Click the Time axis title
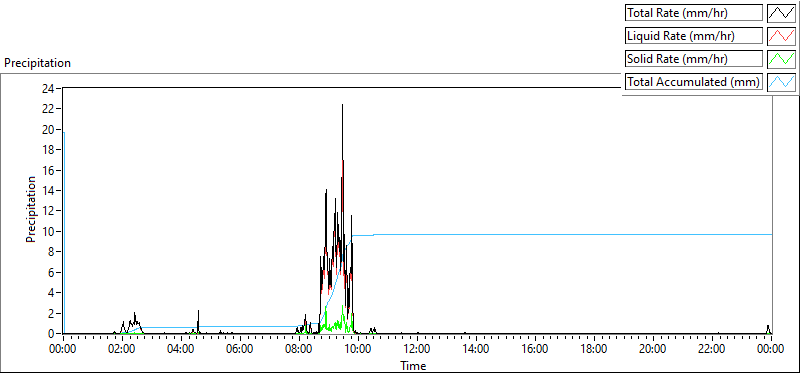Viewport: 800px width, 373px height. [413, 365]
